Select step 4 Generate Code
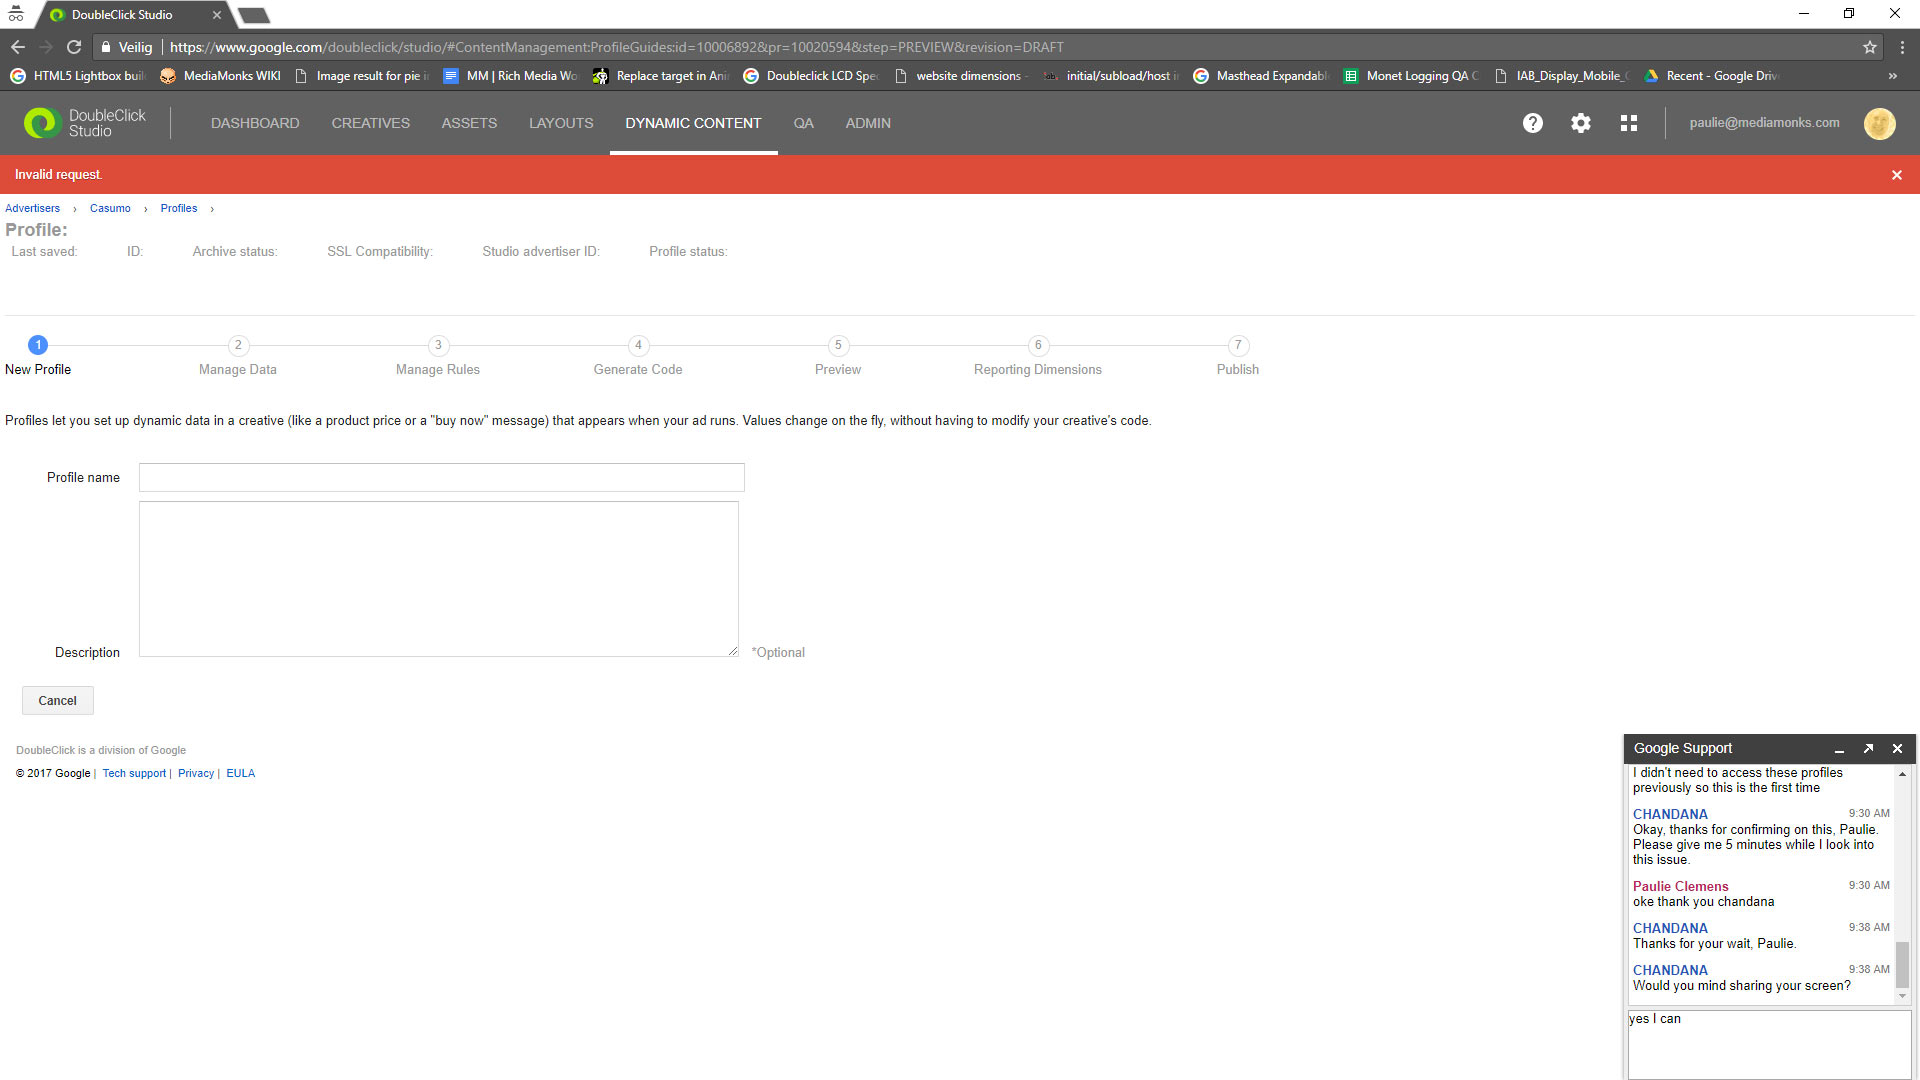 coord(638,356)
